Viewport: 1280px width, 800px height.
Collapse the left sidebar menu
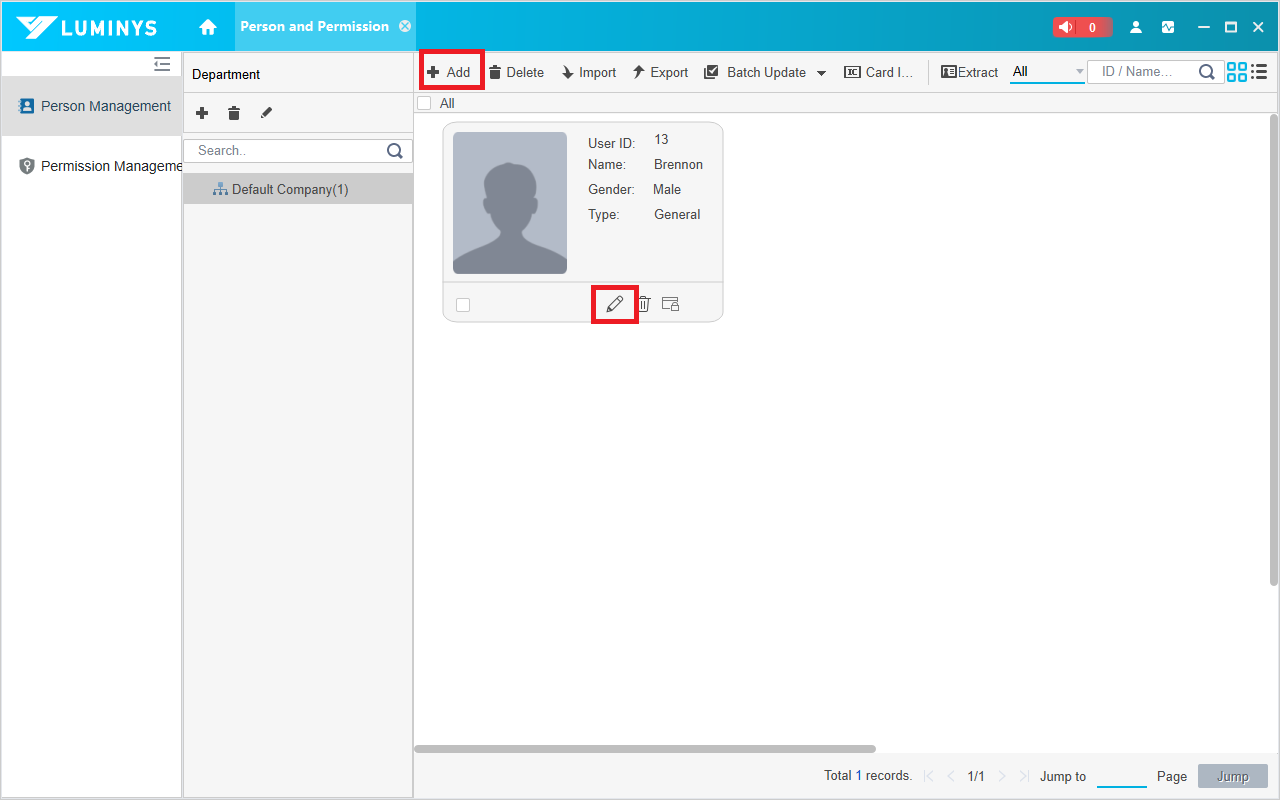pyautogui.click(x=162, y=64)
